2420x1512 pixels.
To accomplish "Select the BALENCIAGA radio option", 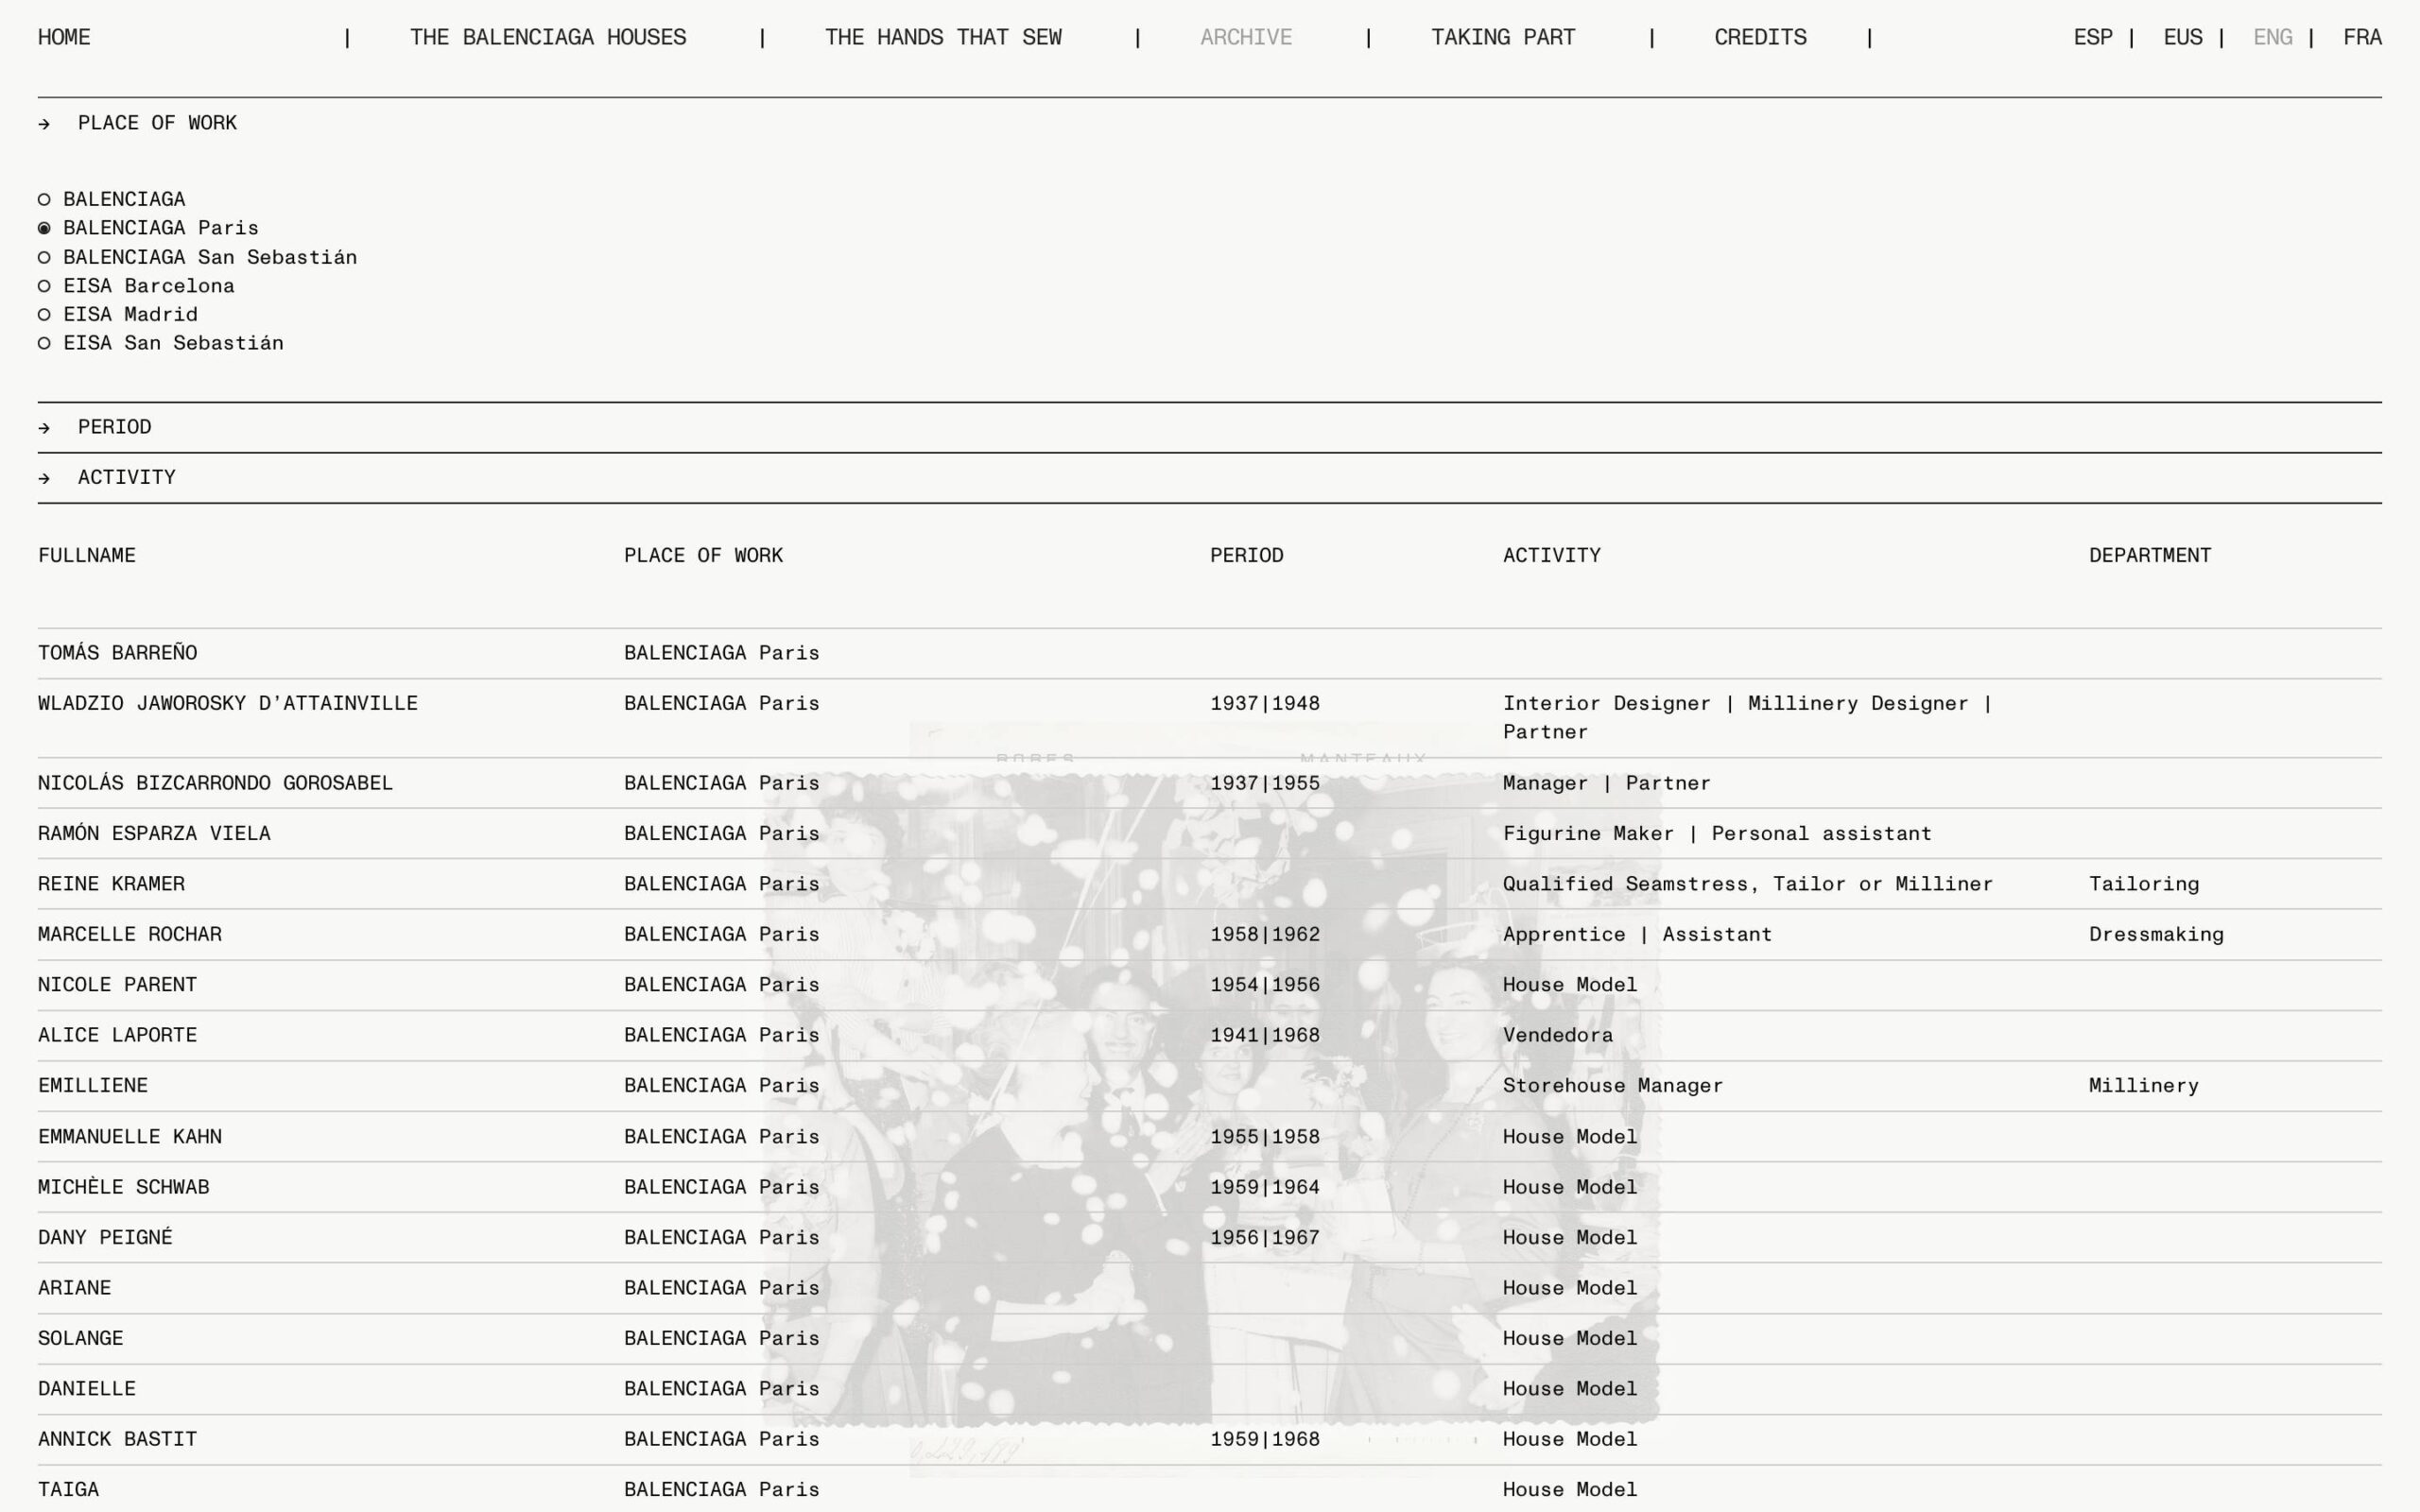I will [x=44, y=200].
